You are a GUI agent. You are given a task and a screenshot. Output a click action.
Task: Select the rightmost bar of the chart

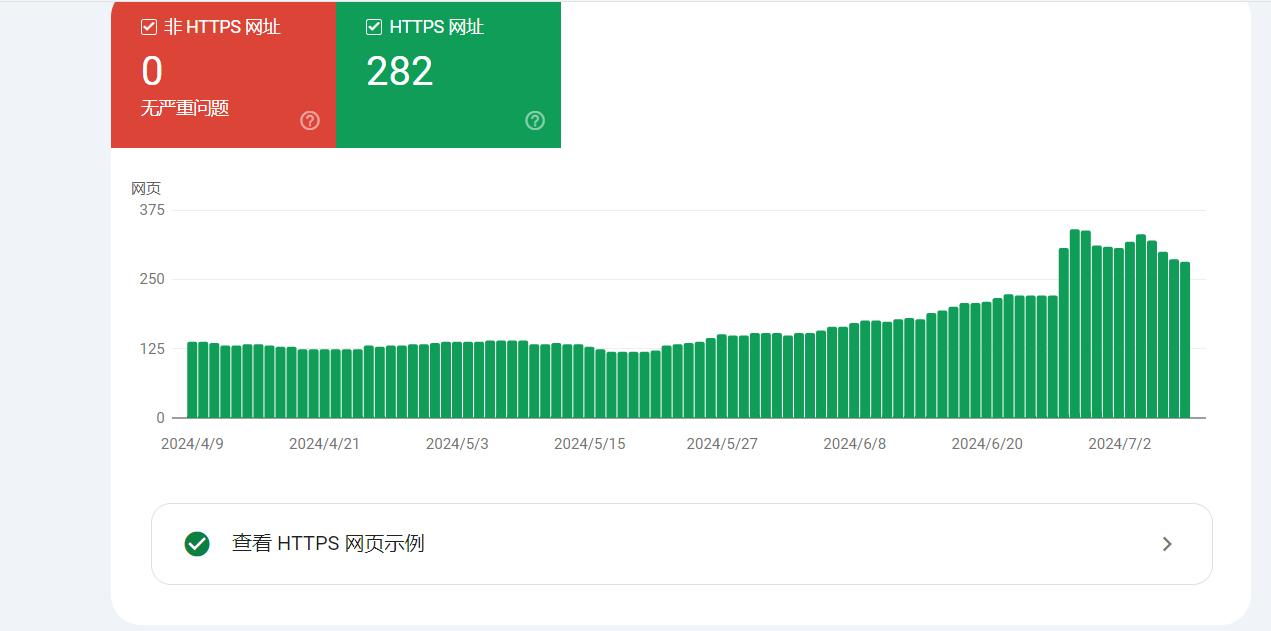coord(1185,340)
